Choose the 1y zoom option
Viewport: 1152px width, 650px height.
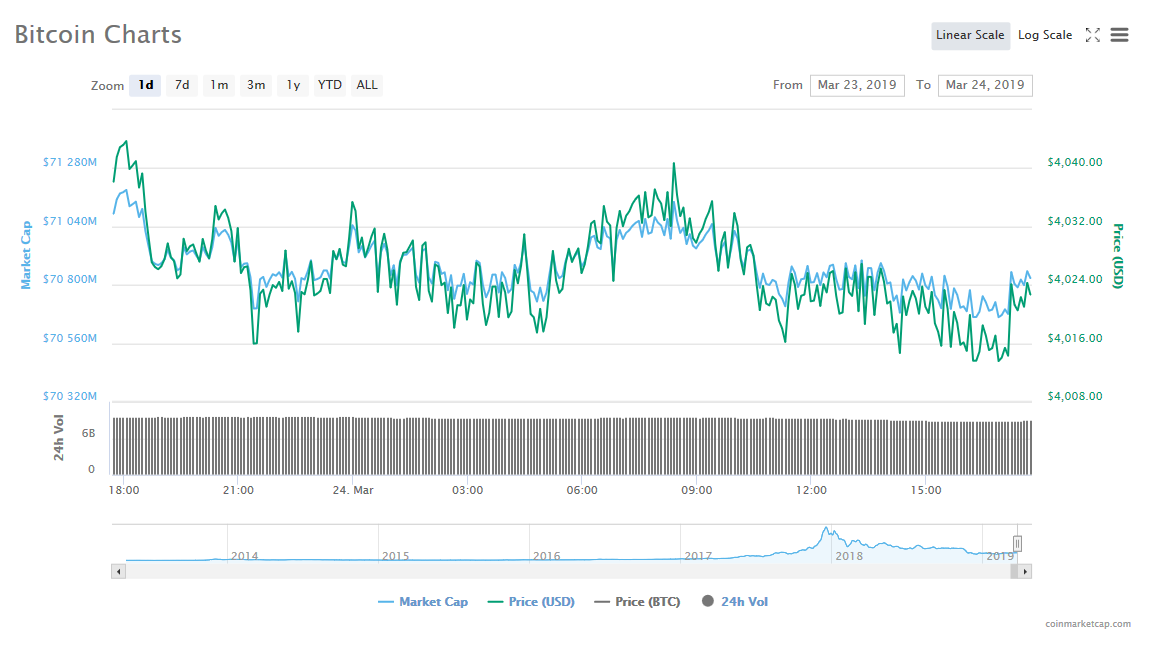(x=293, y=85)
